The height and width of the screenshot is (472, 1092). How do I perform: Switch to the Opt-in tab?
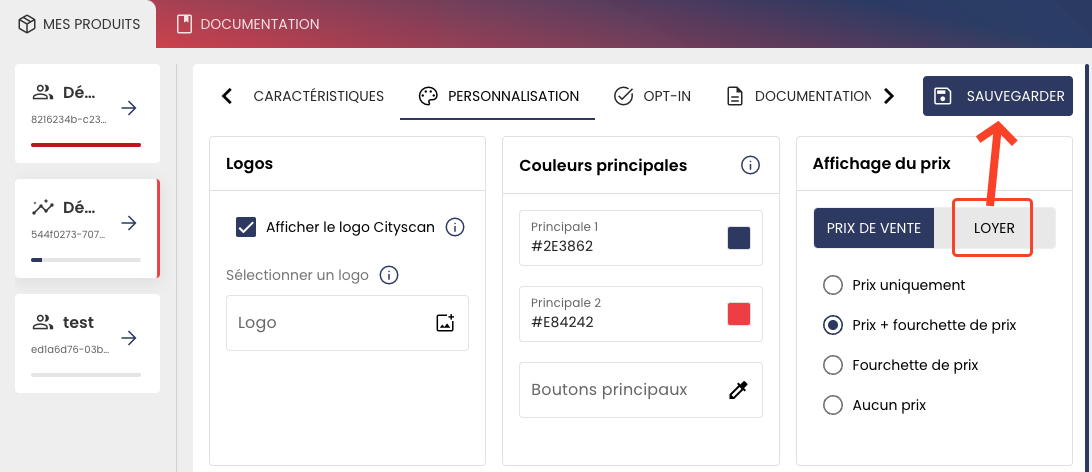653,96
